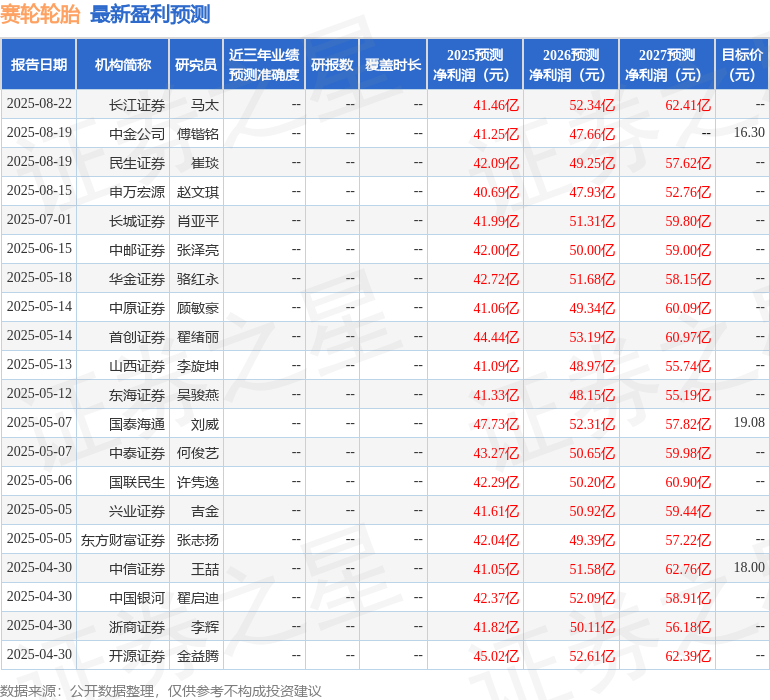Click the 目标价 column header

point(742,65)
